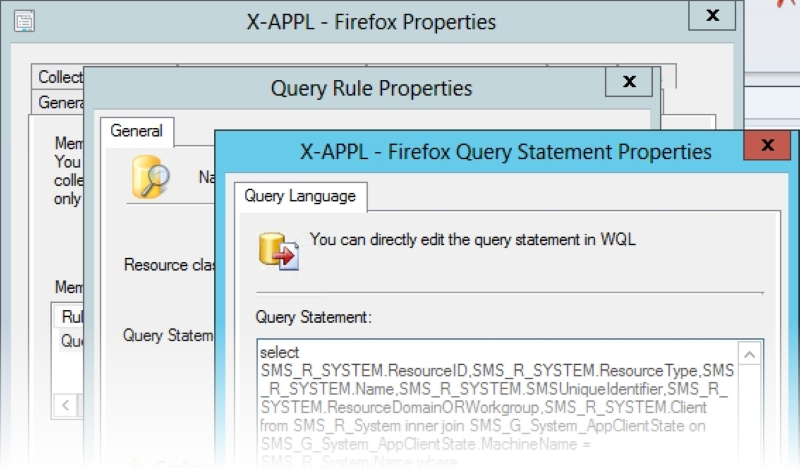Switch to the Query Language tab
The width and height of the screenshot is (800, 470).
tap(301, 196)
